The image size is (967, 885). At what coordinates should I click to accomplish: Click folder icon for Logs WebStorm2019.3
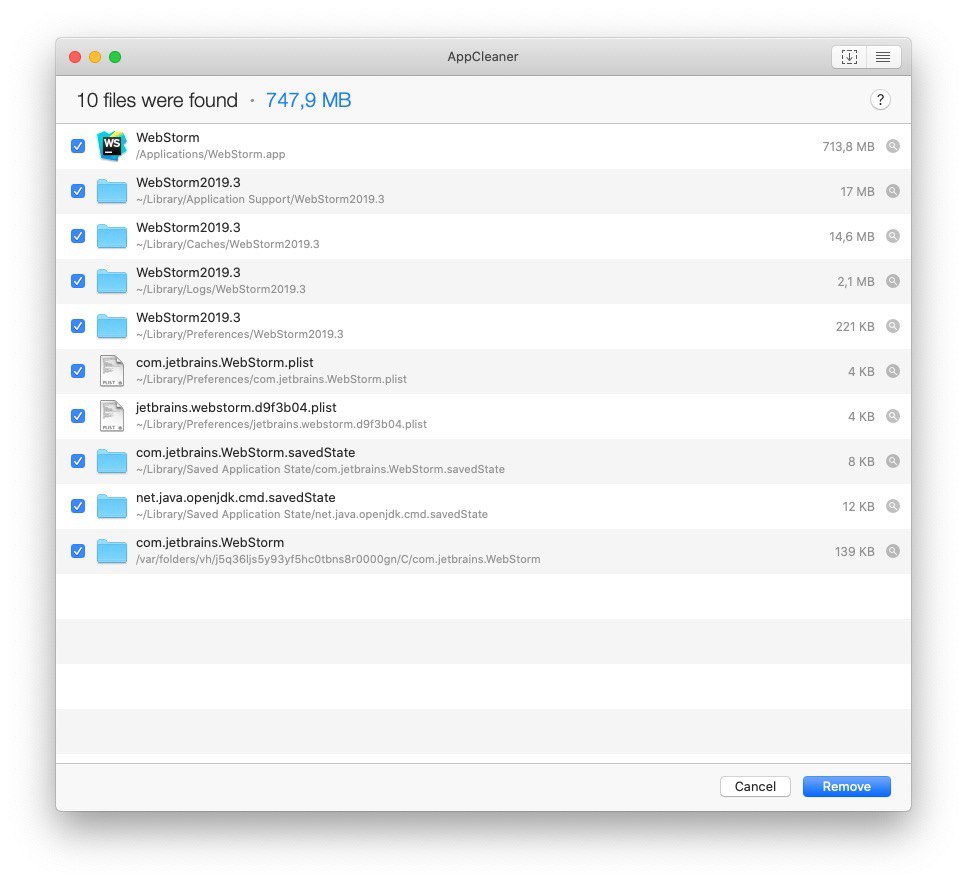pyautogui.click(x=112, y=281)
